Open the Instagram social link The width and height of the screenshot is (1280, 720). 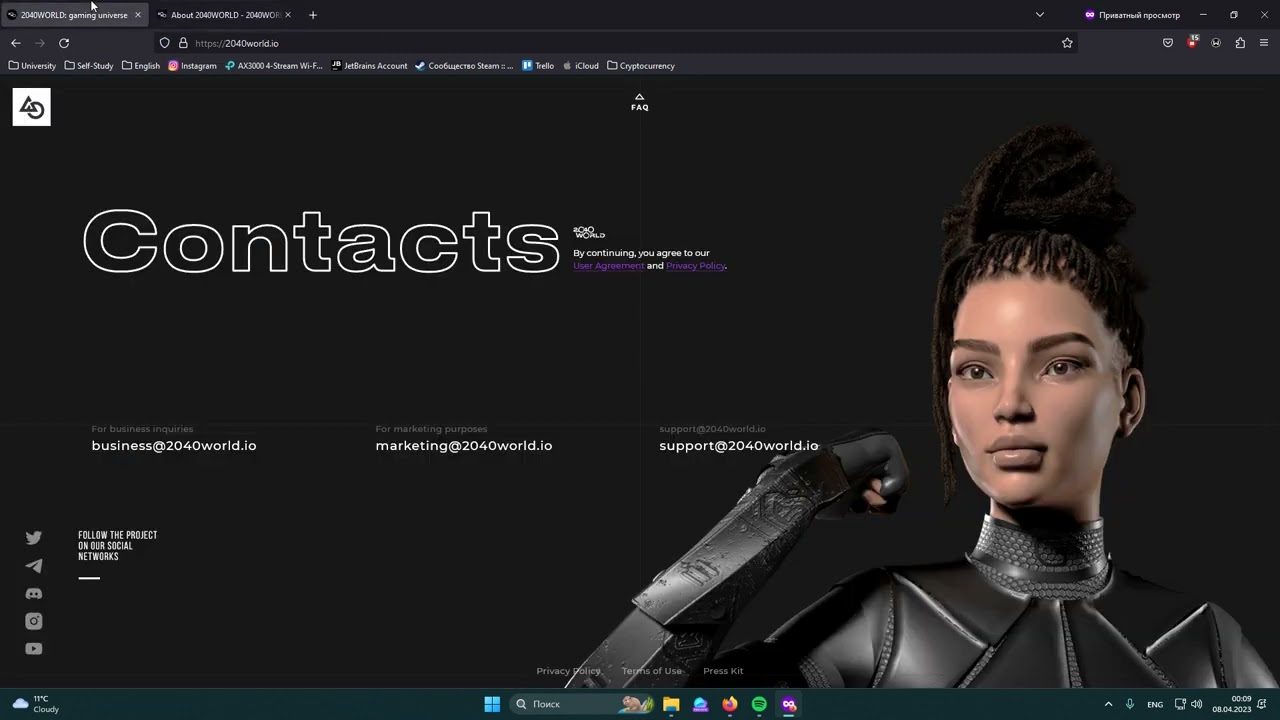click(34, 621)
